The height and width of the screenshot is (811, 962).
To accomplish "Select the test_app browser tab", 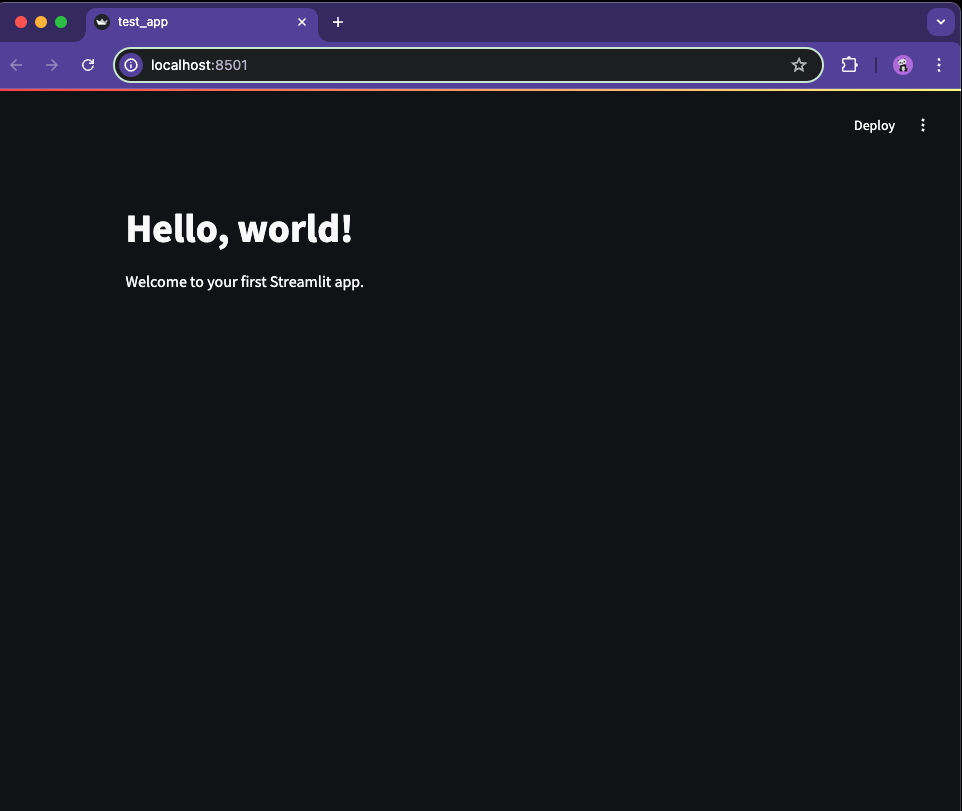I will click(202, 23).
